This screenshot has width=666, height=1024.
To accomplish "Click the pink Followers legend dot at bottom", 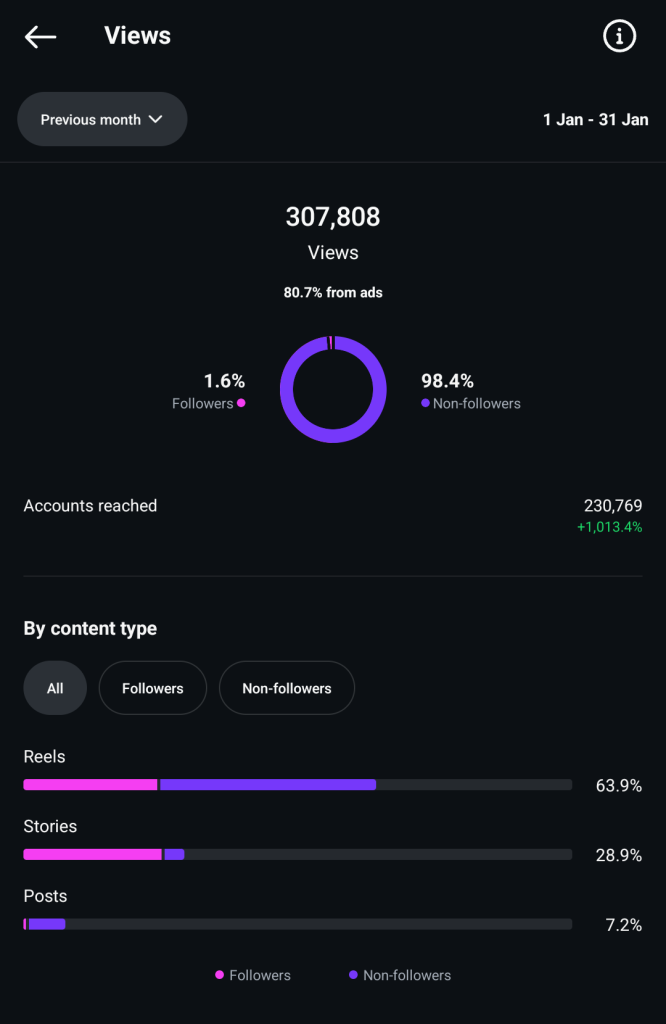I will [x=219, y=974].
